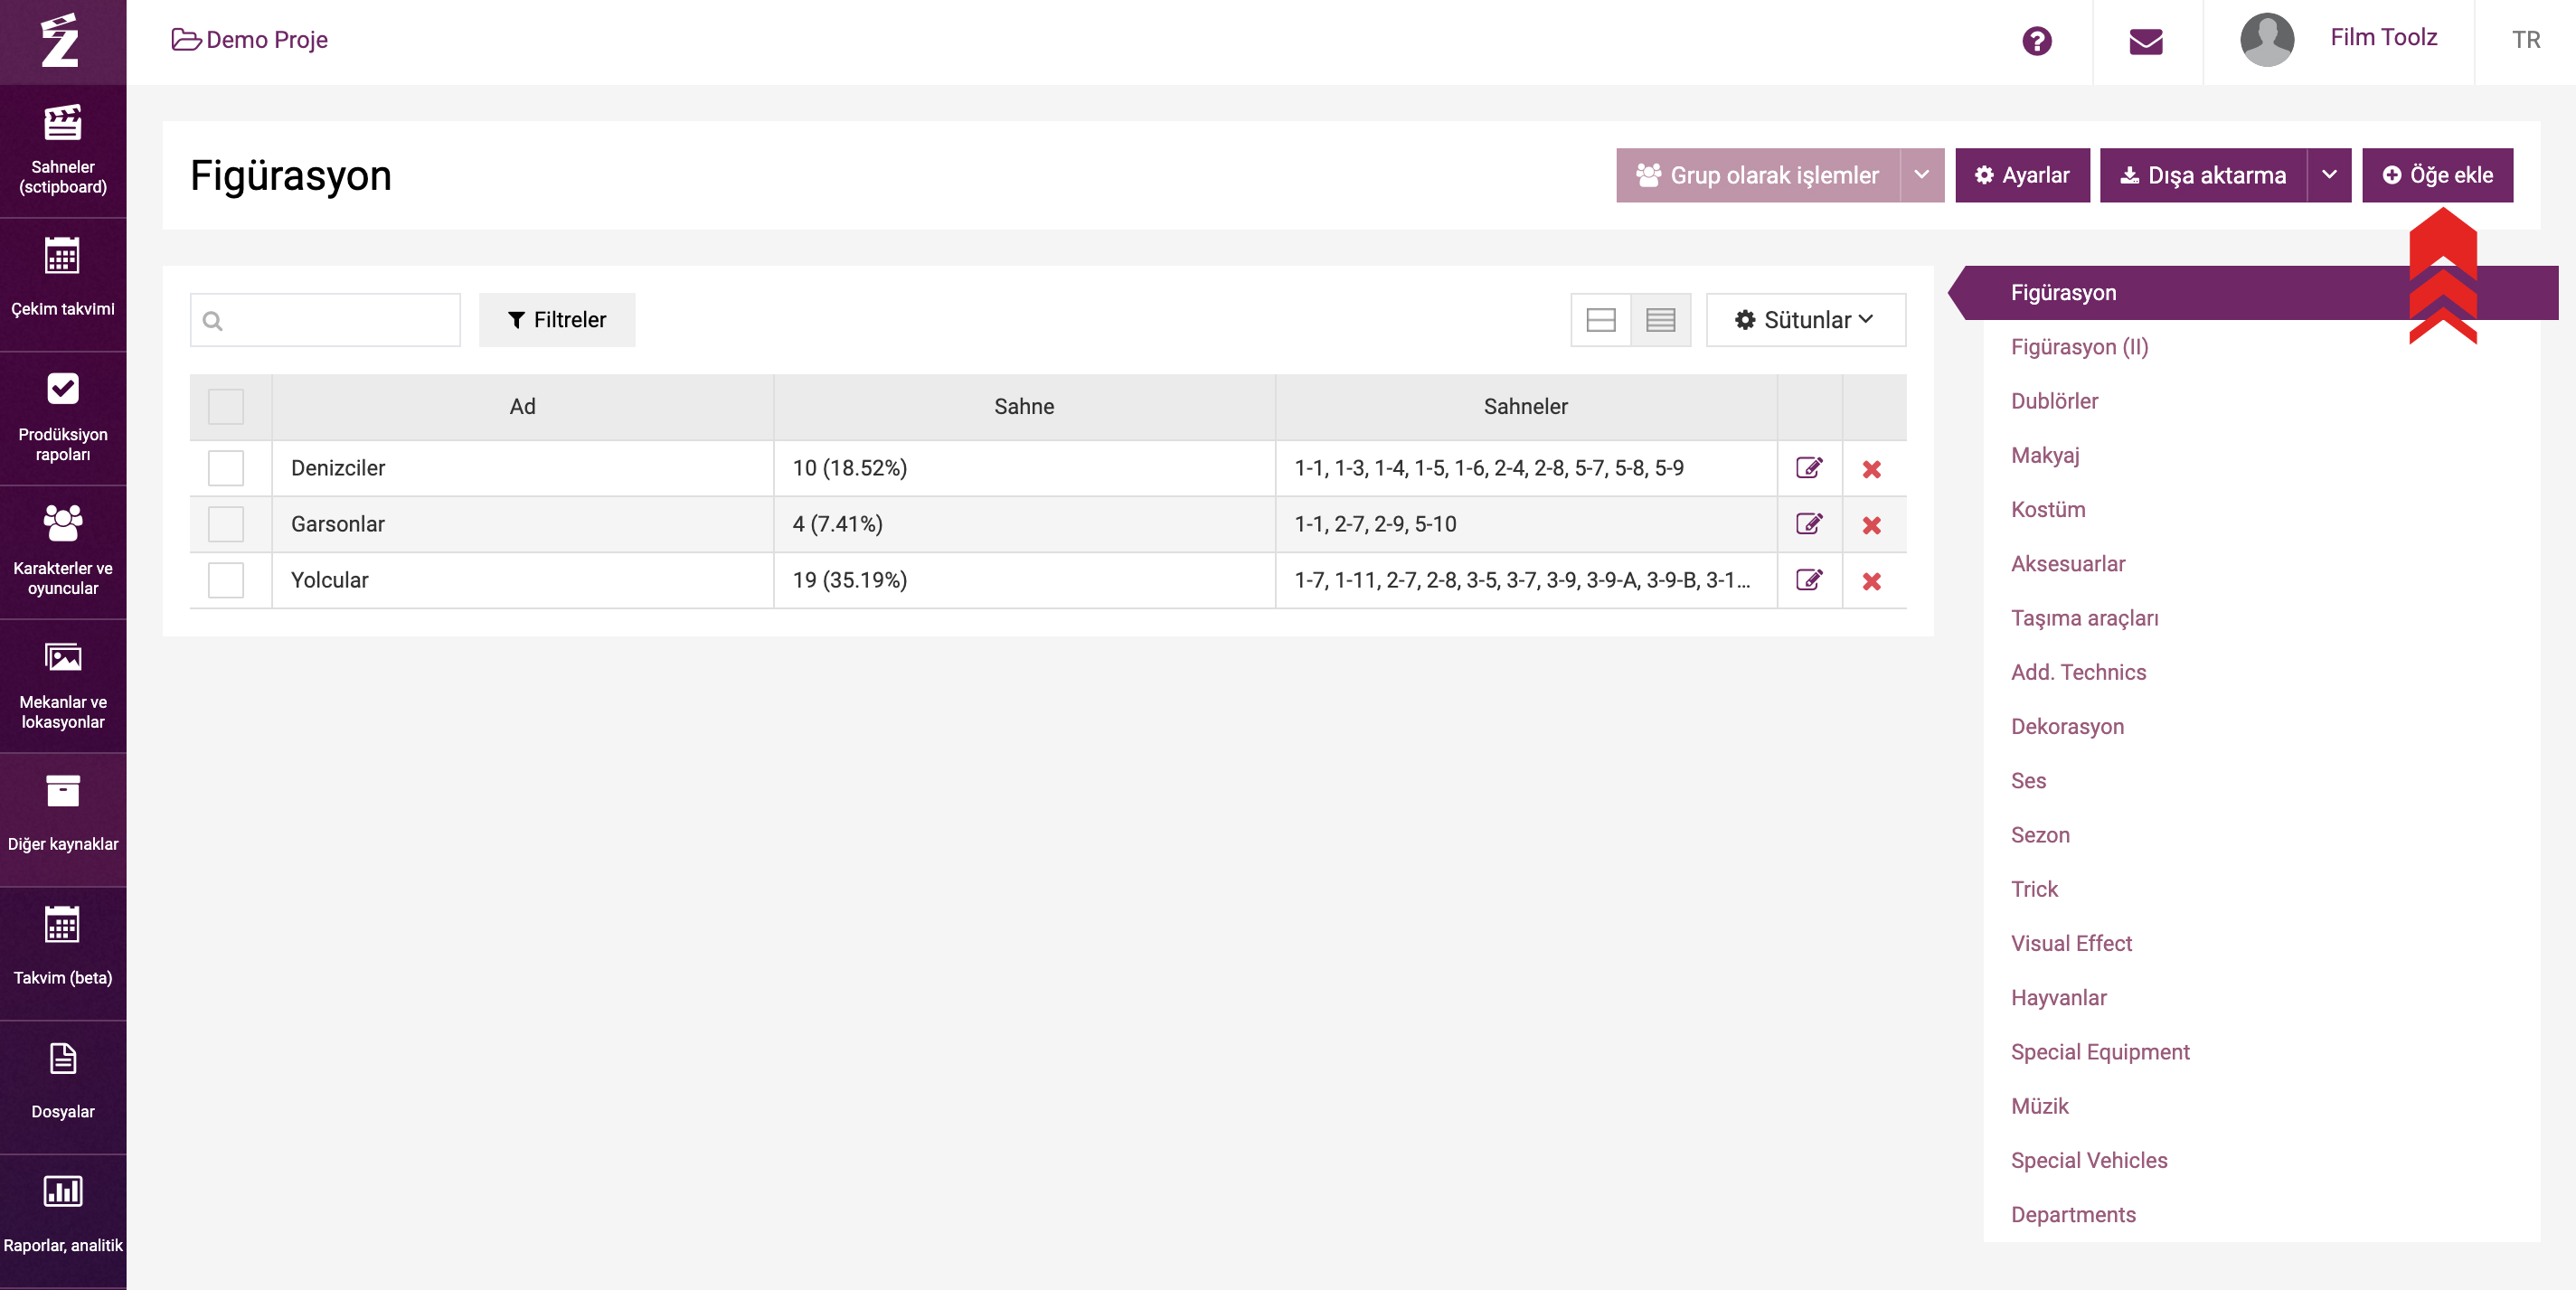
Task: Click the Dışa aktarma export button
Action: [x=2204, y=175]
